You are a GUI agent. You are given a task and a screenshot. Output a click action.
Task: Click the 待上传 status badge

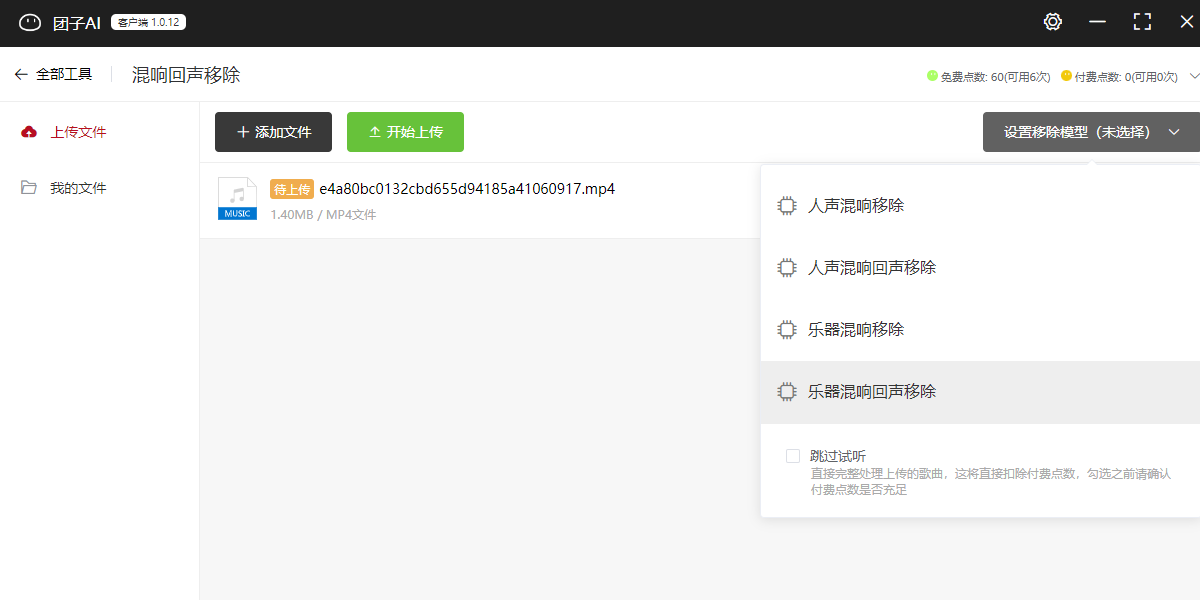(292, 189)
